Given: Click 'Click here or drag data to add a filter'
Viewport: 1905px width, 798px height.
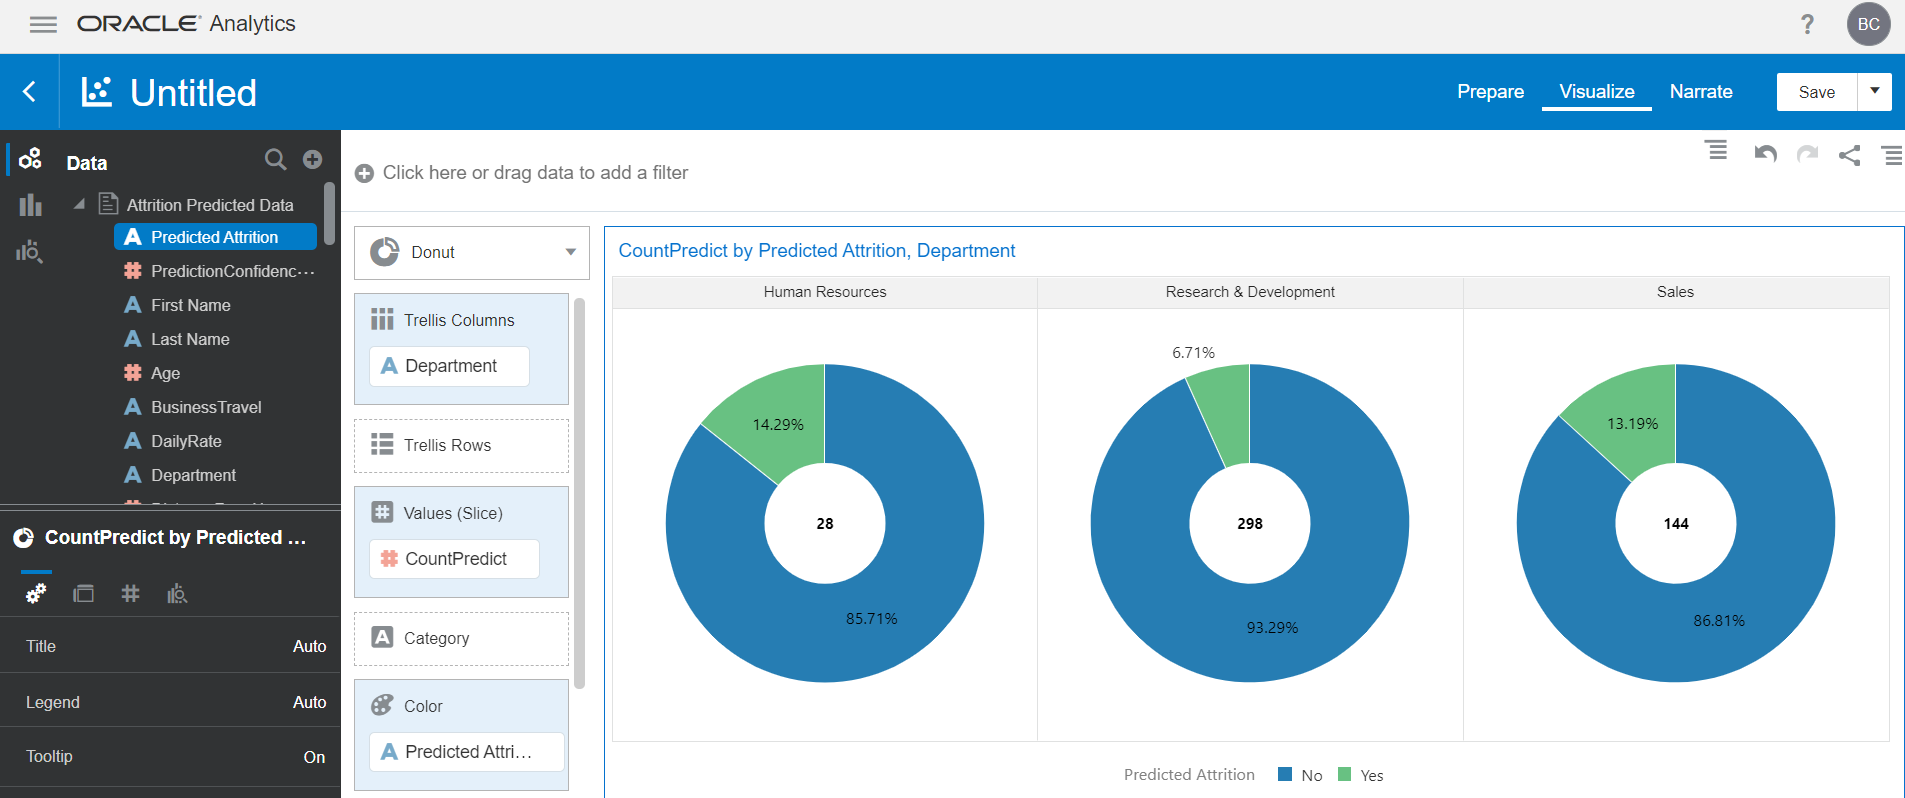Looking at the screenshot, I should click(535, 173).
